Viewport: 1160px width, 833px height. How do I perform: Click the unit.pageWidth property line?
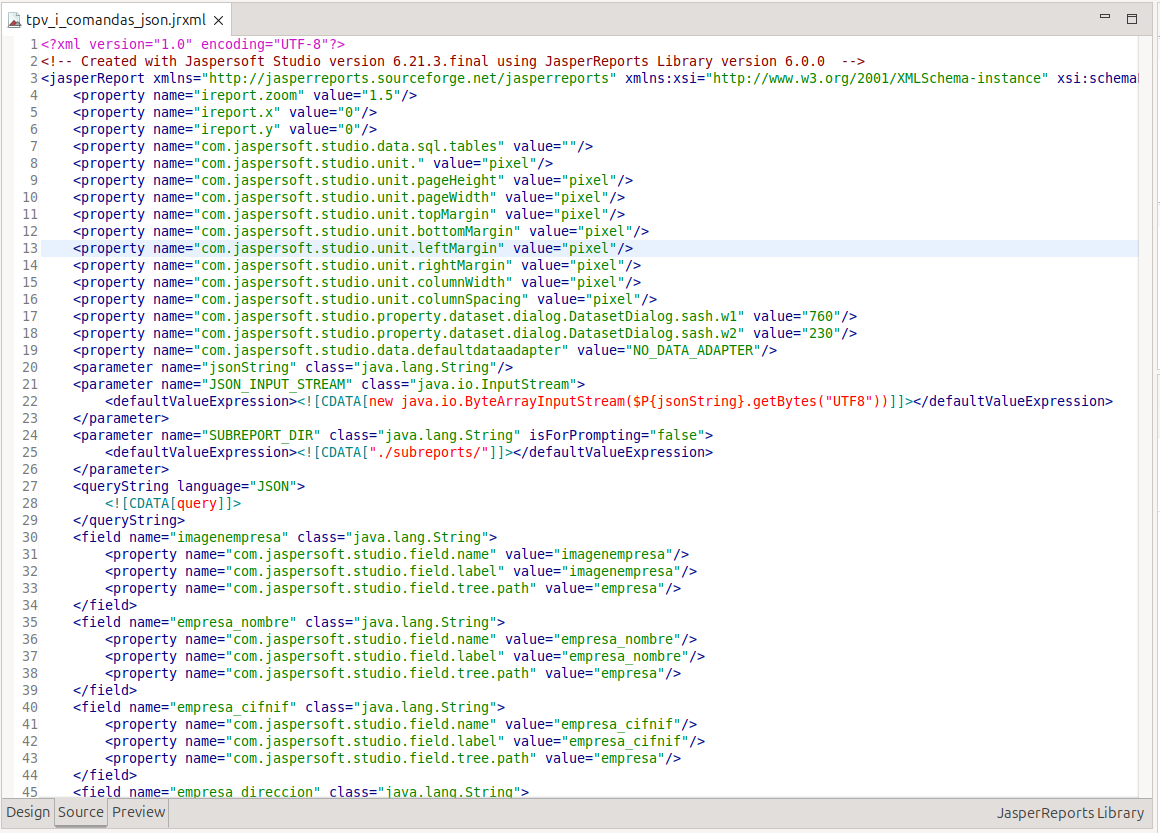[x=348, y=198]
